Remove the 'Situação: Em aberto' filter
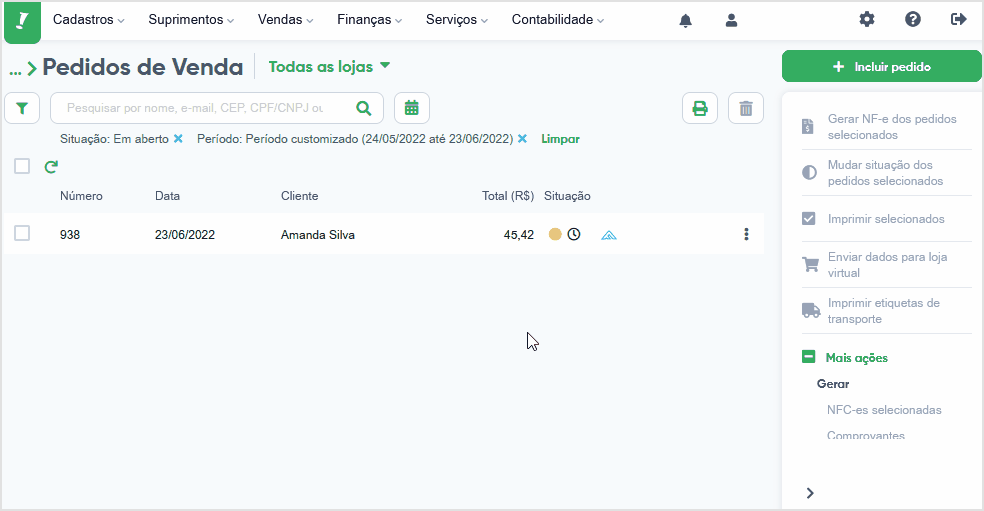This screenshot has height=511, width=984. [178, 139]
